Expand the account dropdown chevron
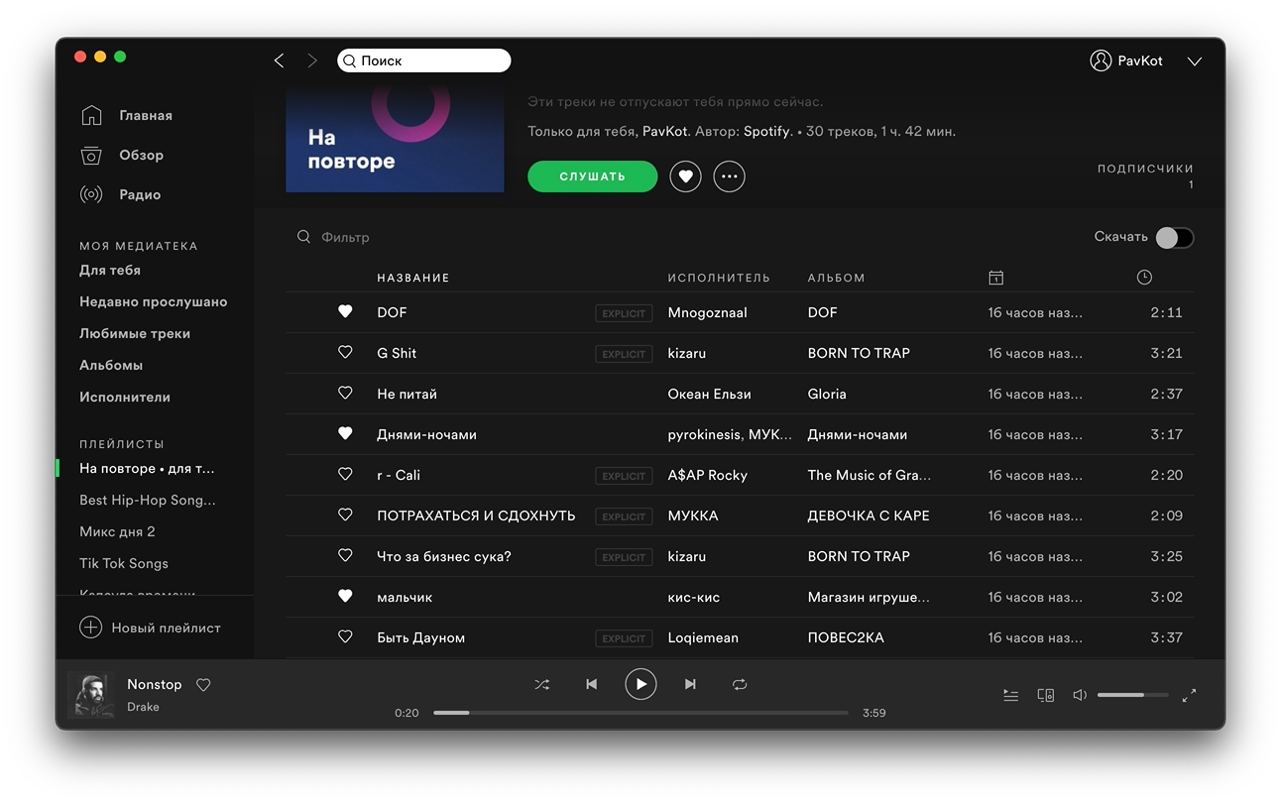This screenshot has height=803, width=1280. pyautogui.click(x=1194, y=61)
